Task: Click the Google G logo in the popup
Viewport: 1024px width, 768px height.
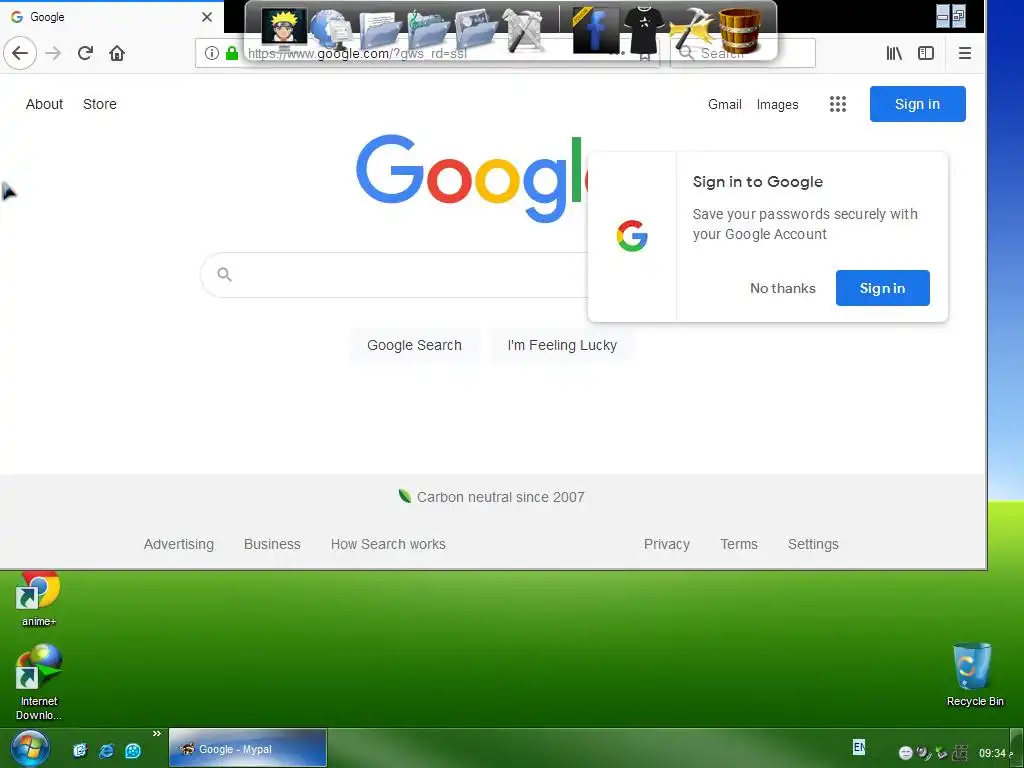Action: click(x=632, y=236)
